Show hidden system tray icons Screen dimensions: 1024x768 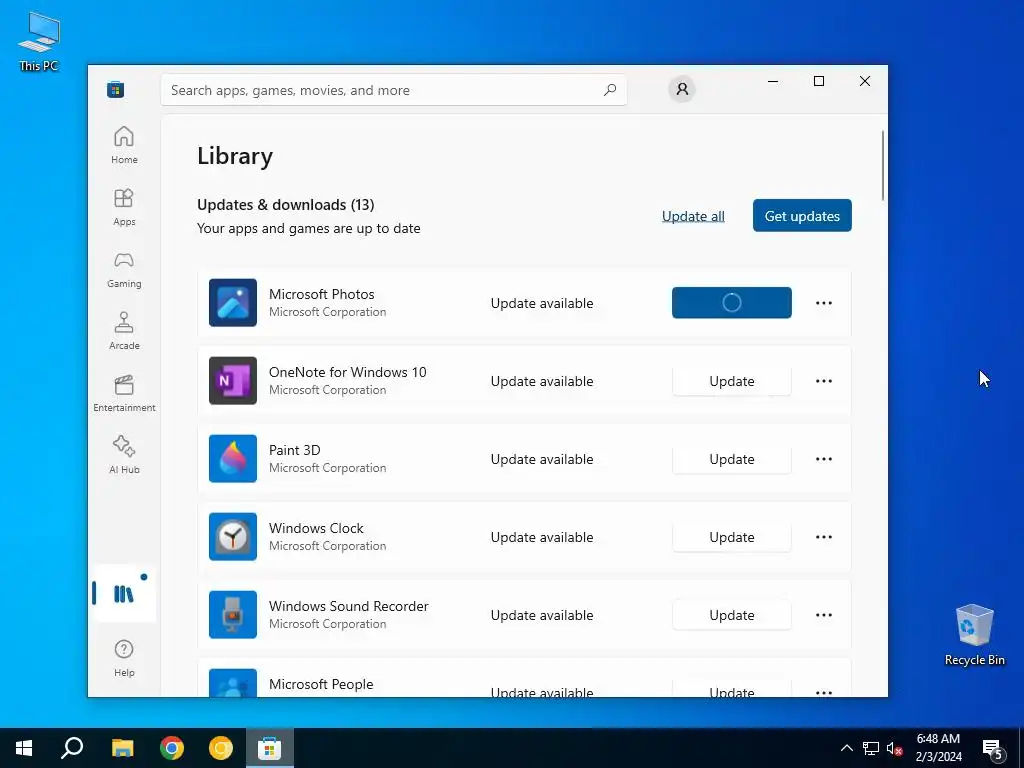[846, 748]
